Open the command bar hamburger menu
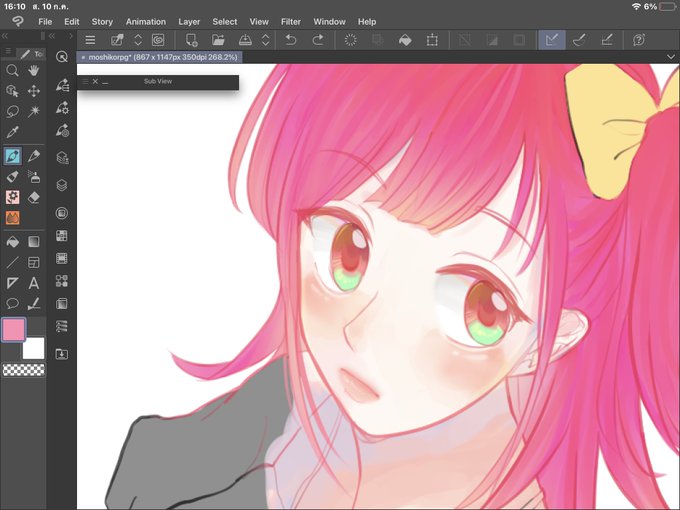The width and height of the screenshot is (680, 510). [90, 40]
